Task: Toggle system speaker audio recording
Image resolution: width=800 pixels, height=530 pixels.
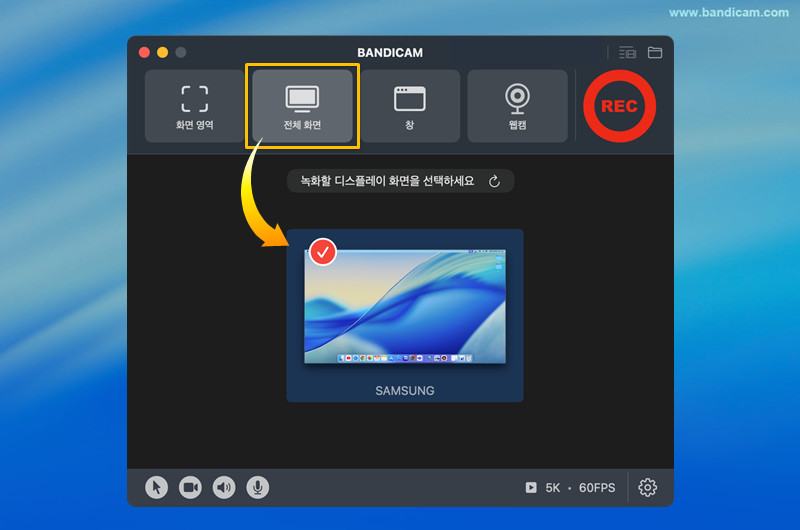Action: tap(224, 487)
